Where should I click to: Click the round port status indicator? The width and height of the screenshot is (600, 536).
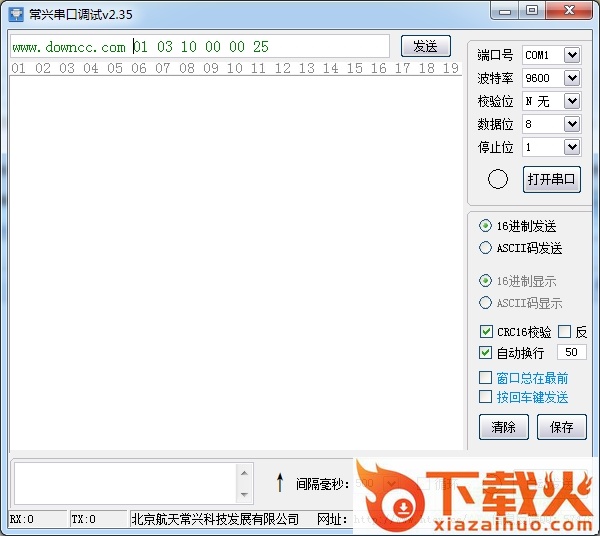pyautogui.click(x=497, y=179)
